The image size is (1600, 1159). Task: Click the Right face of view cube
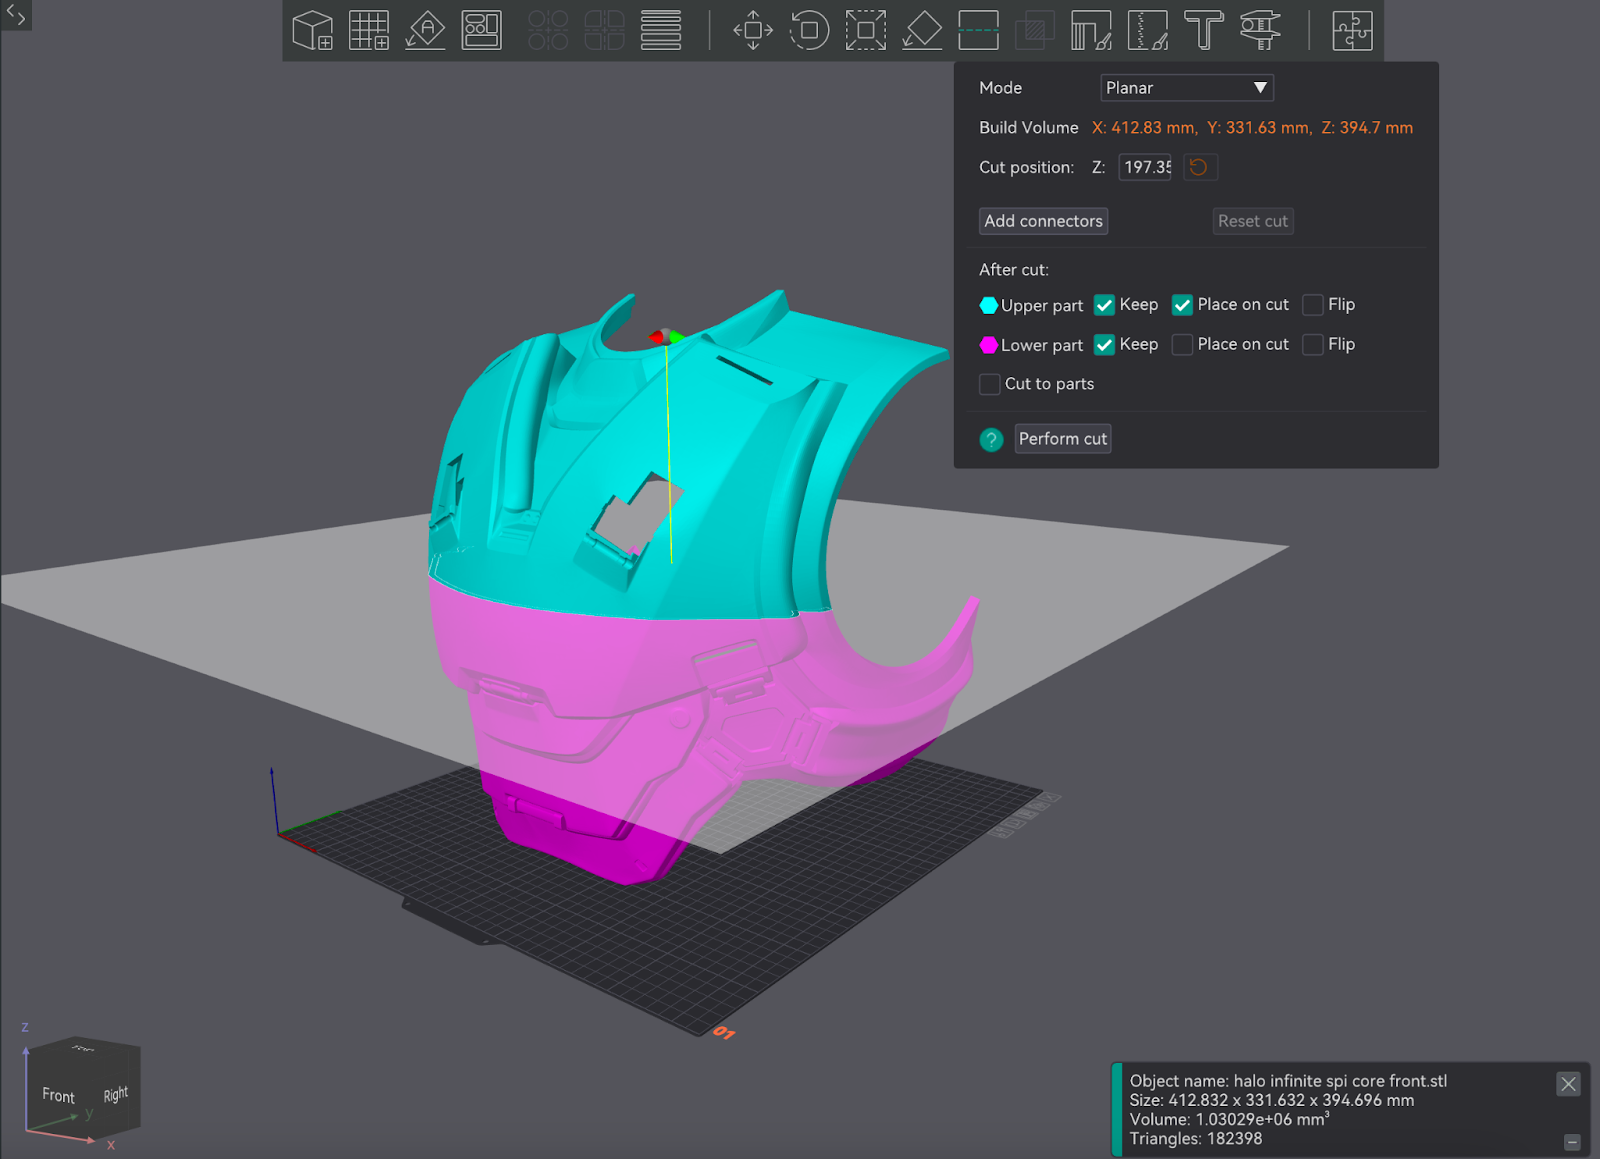(x=116, y=1094)
